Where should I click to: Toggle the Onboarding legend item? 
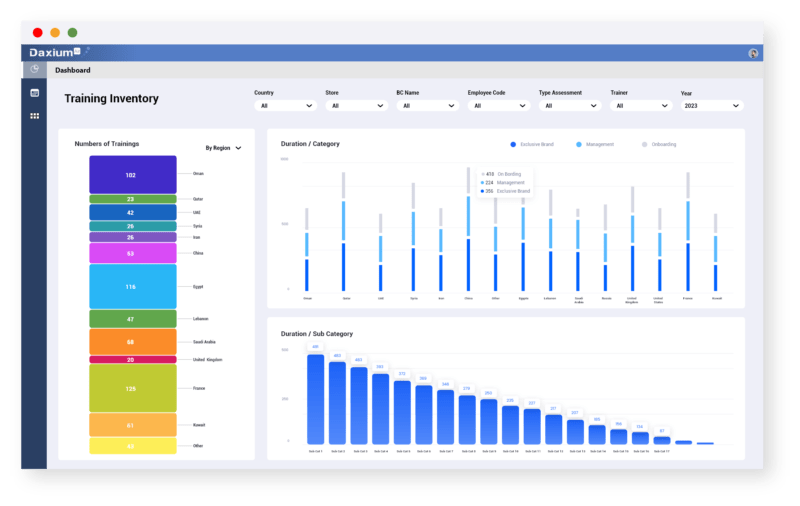click(x=659, y=144)
